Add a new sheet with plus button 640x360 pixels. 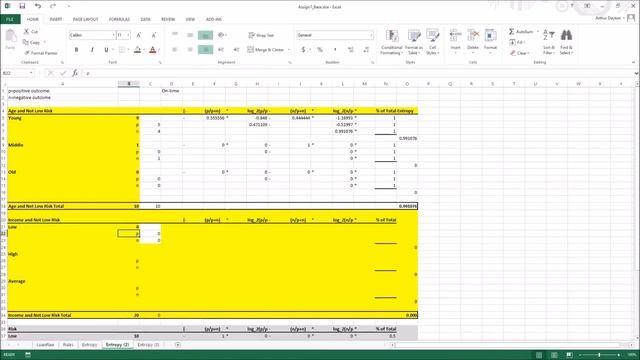(x=178, y=345)
